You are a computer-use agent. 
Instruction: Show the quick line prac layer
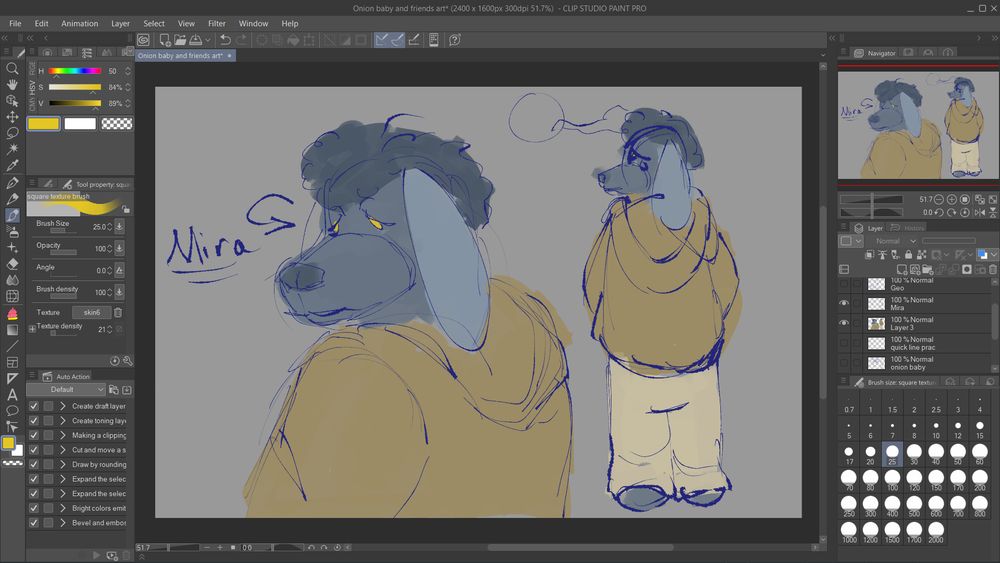coord(844,343)
